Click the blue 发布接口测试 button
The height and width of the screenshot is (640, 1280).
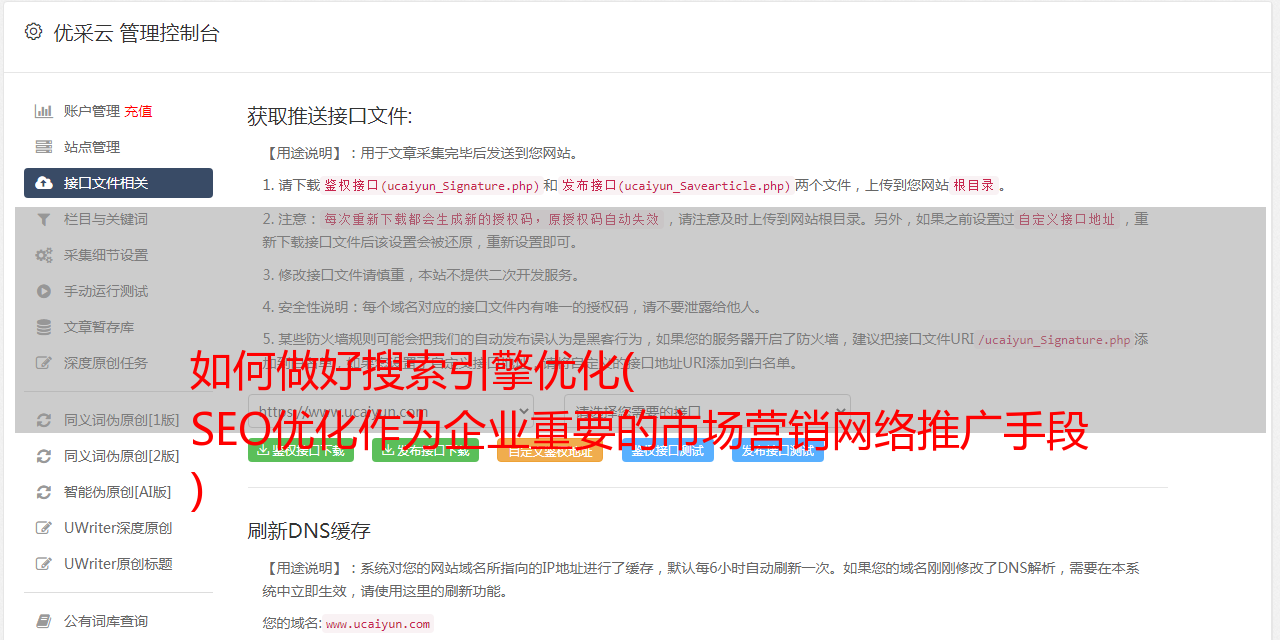point(778,450)
